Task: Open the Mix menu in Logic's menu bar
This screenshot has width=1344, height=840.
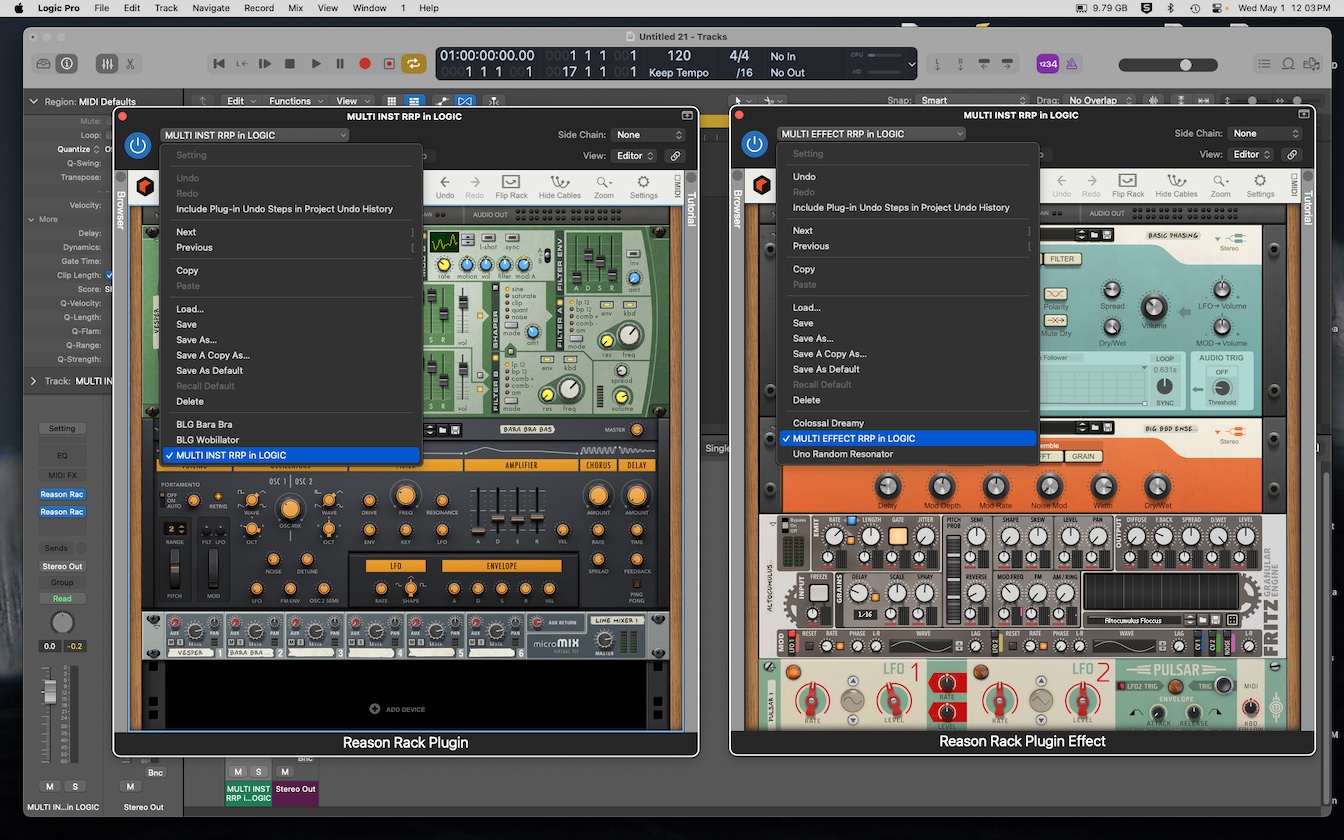Action: click(x=295, y=8)
